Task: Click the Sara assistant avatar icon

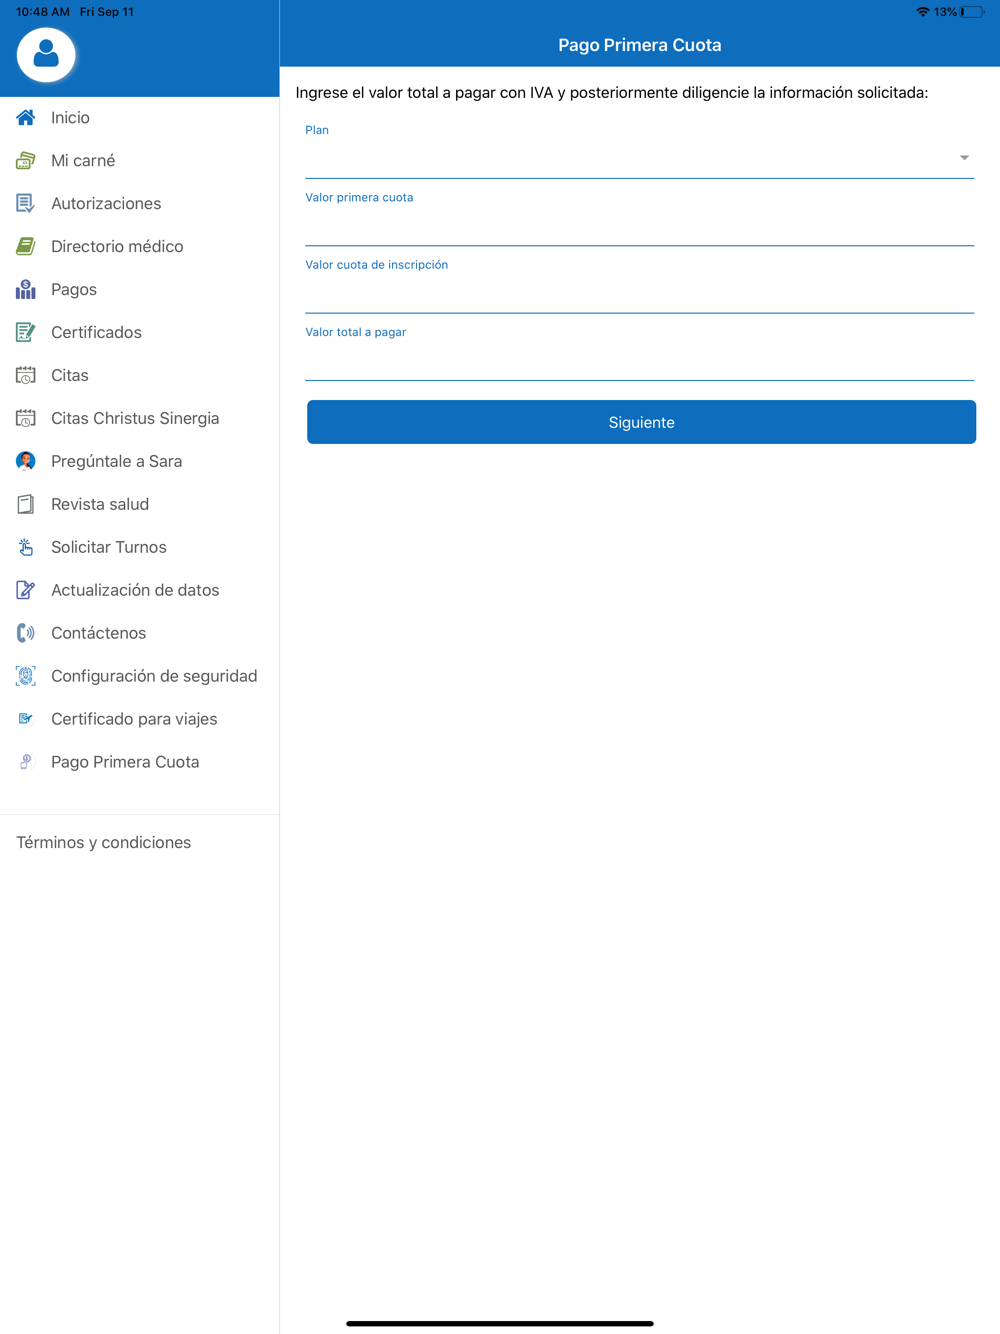Action: (26, 461)
